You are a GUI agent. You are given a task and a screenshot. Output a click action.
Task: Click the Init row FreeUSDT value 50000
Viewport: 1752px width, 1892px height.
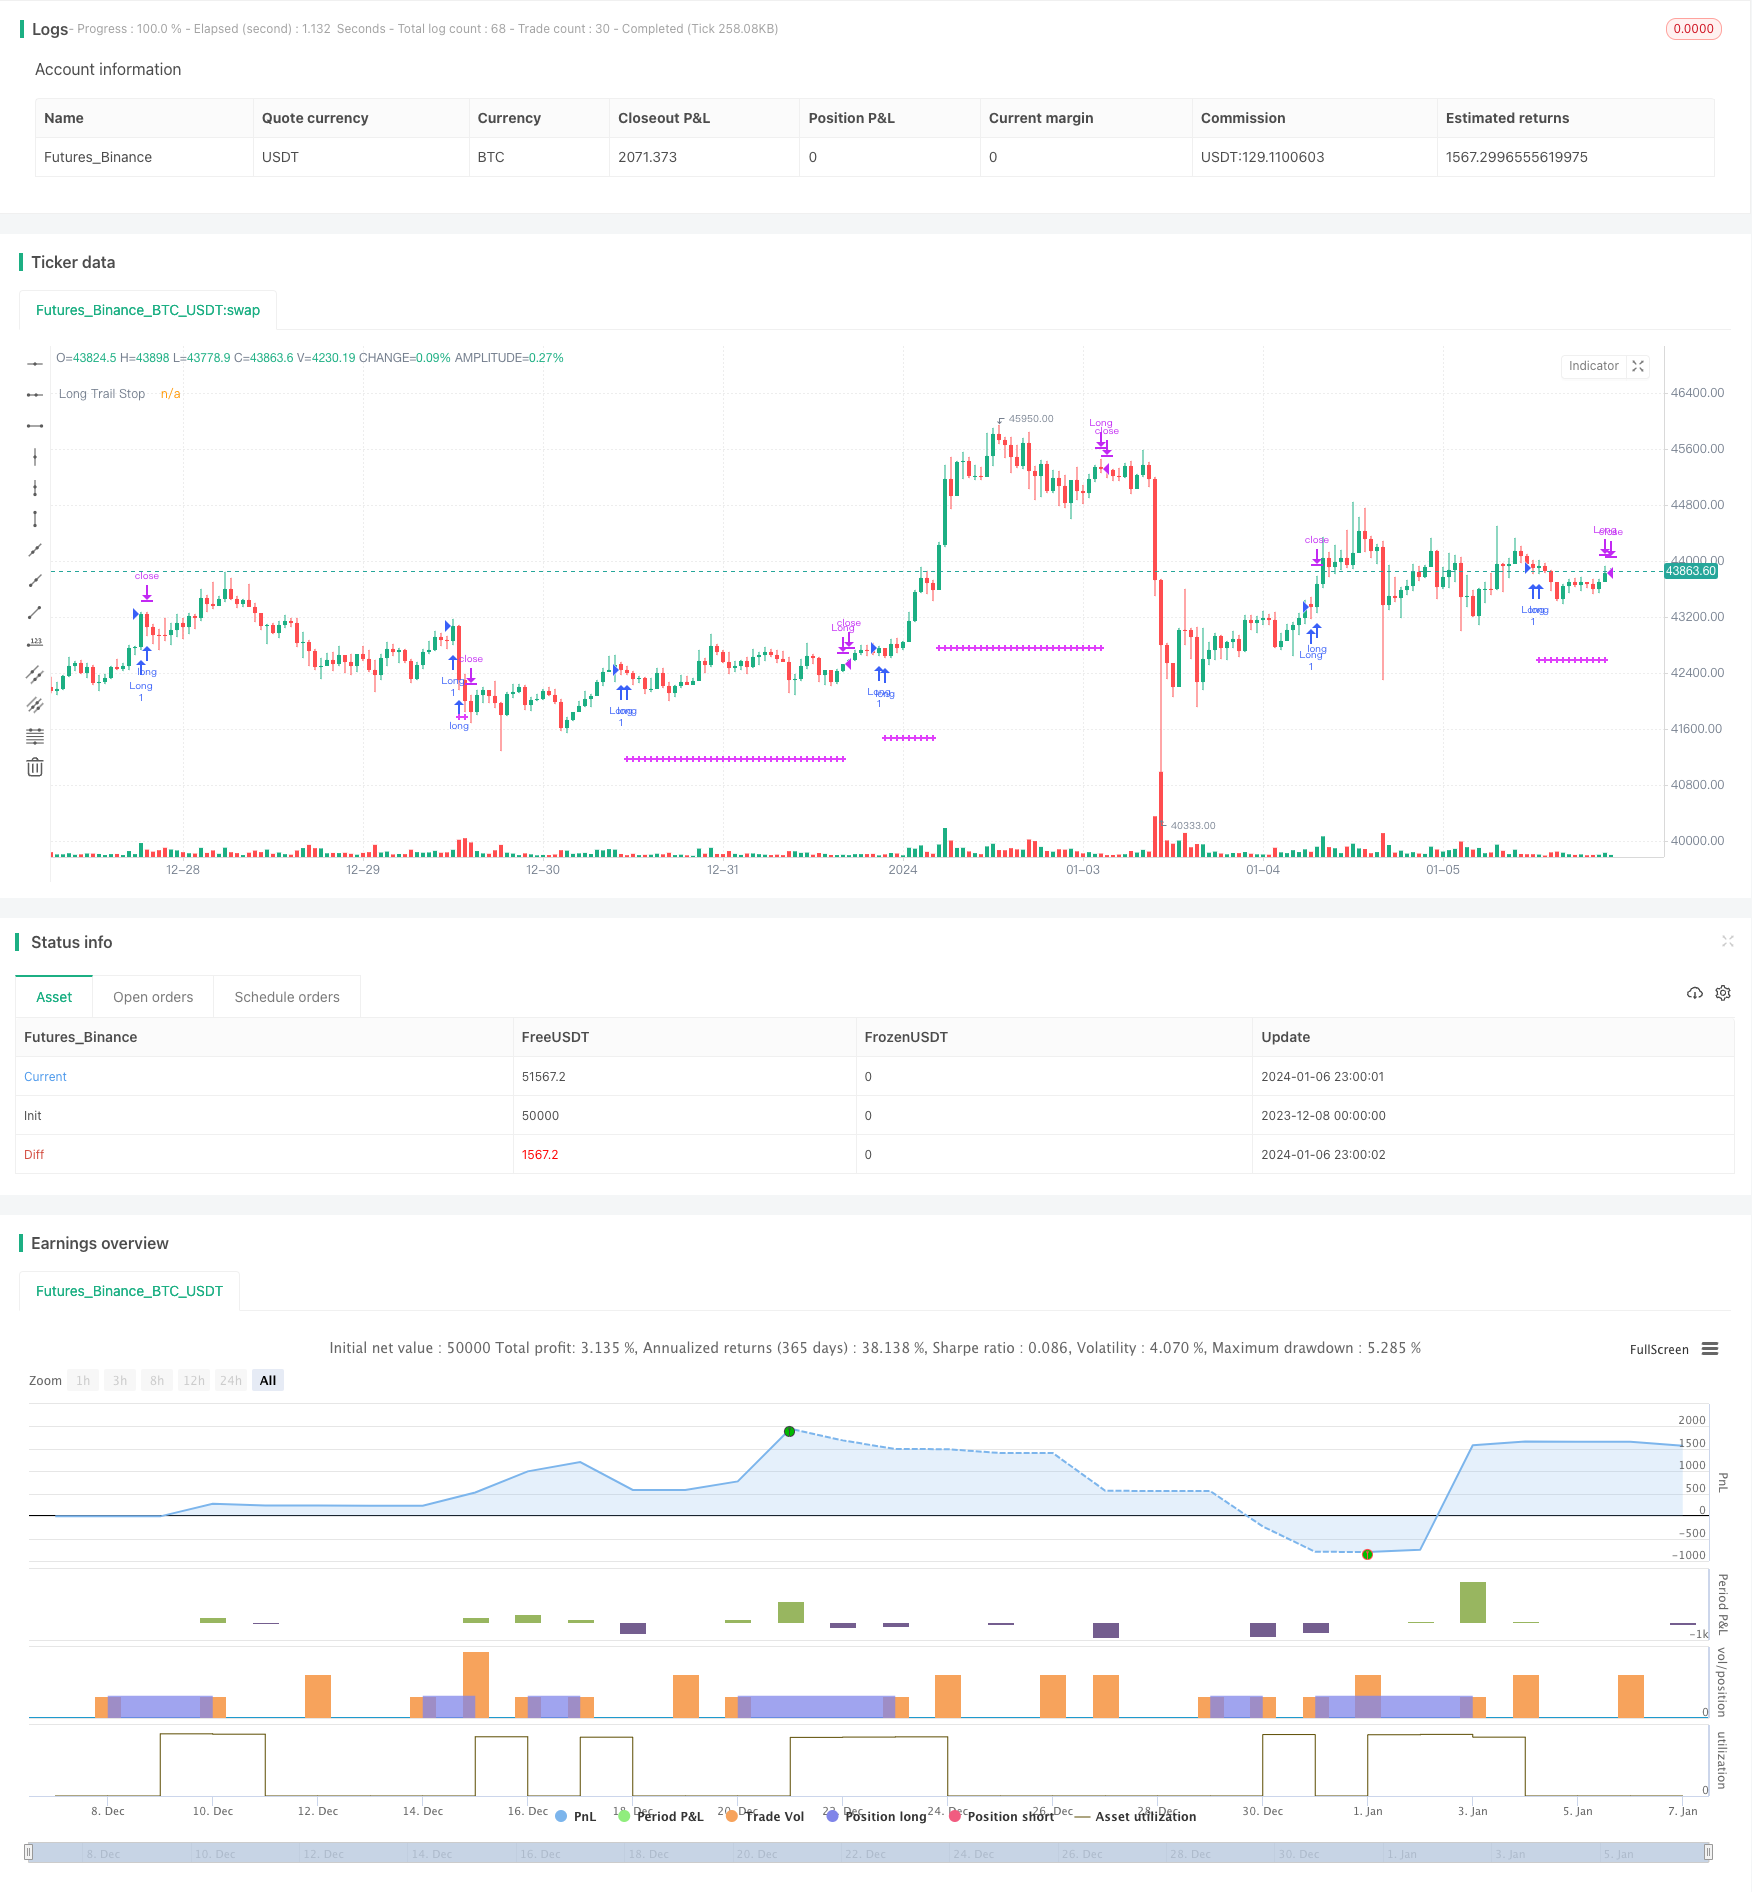click(x=540, y=1116)
